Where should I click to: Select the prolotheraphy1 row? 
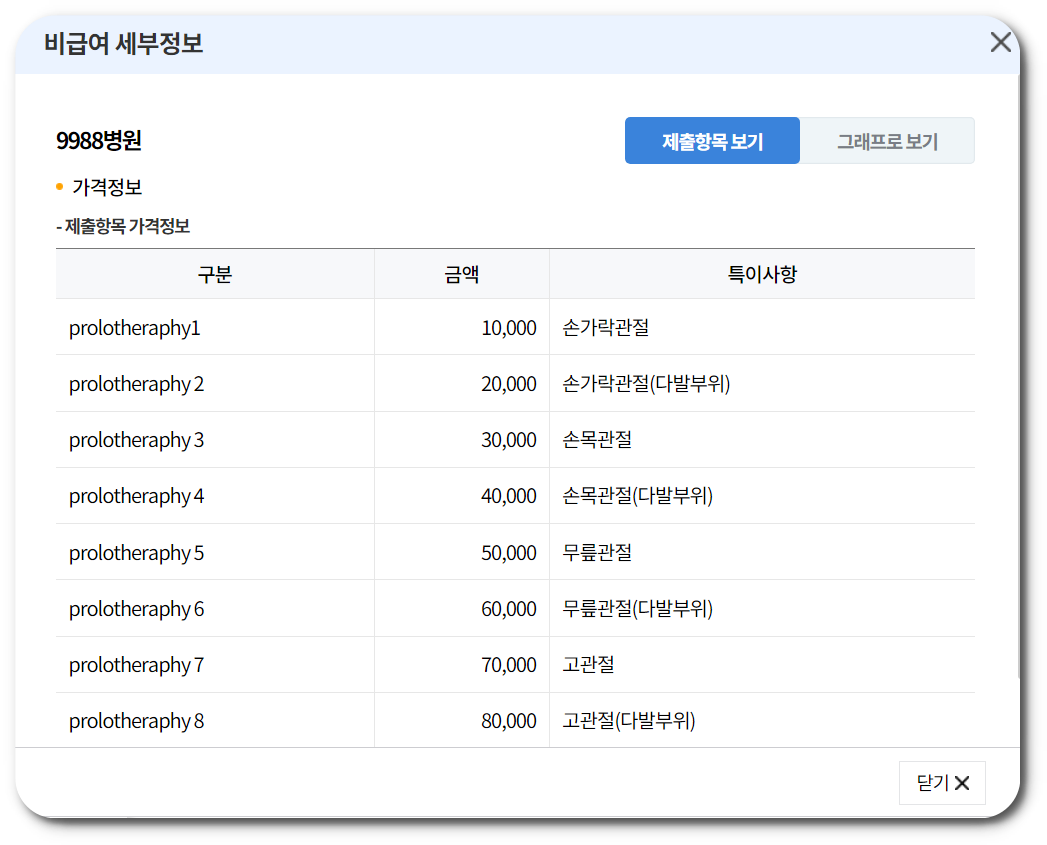pos(135,327)
